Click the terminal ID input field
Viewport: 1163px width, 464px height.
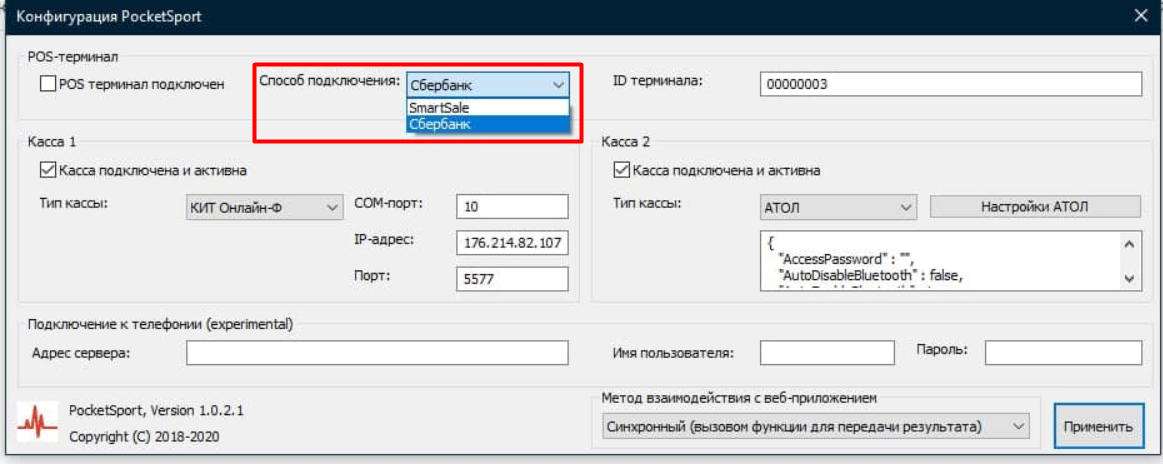point(949,85)
